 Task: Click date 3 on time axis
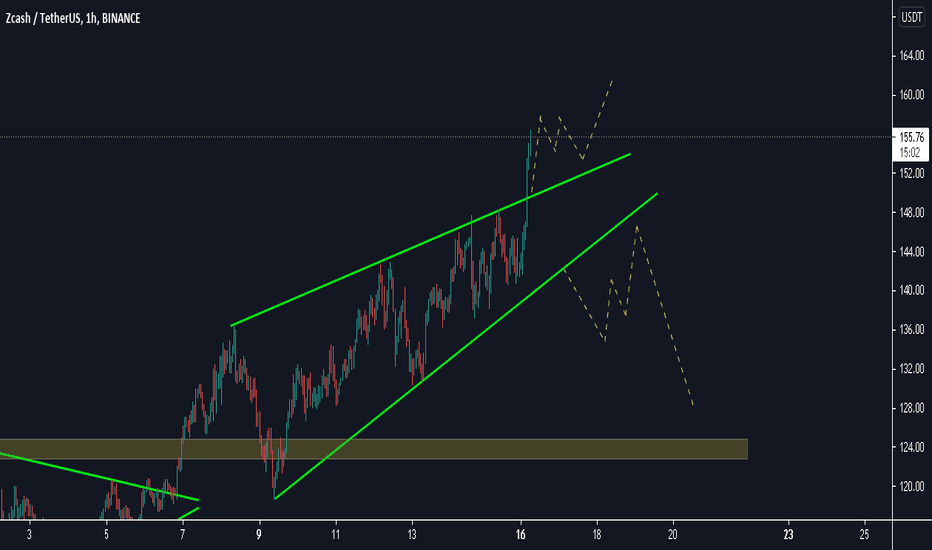[x=29, y=535]
